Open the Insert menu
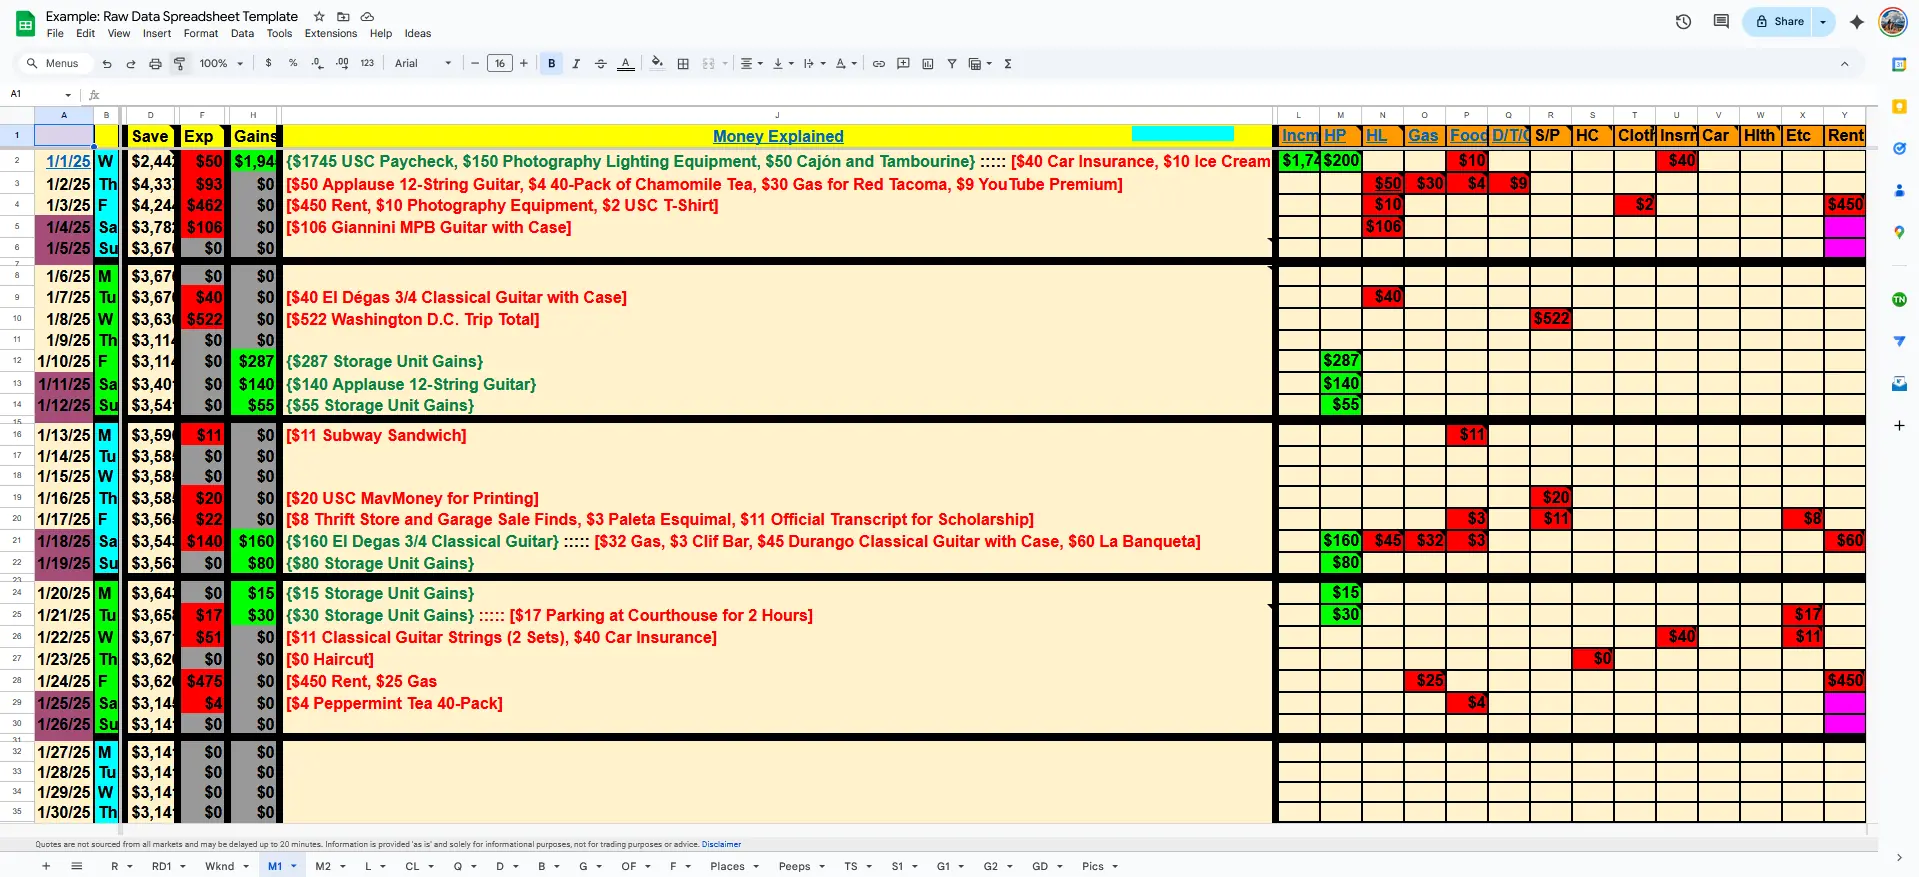 tap(157, 33)
